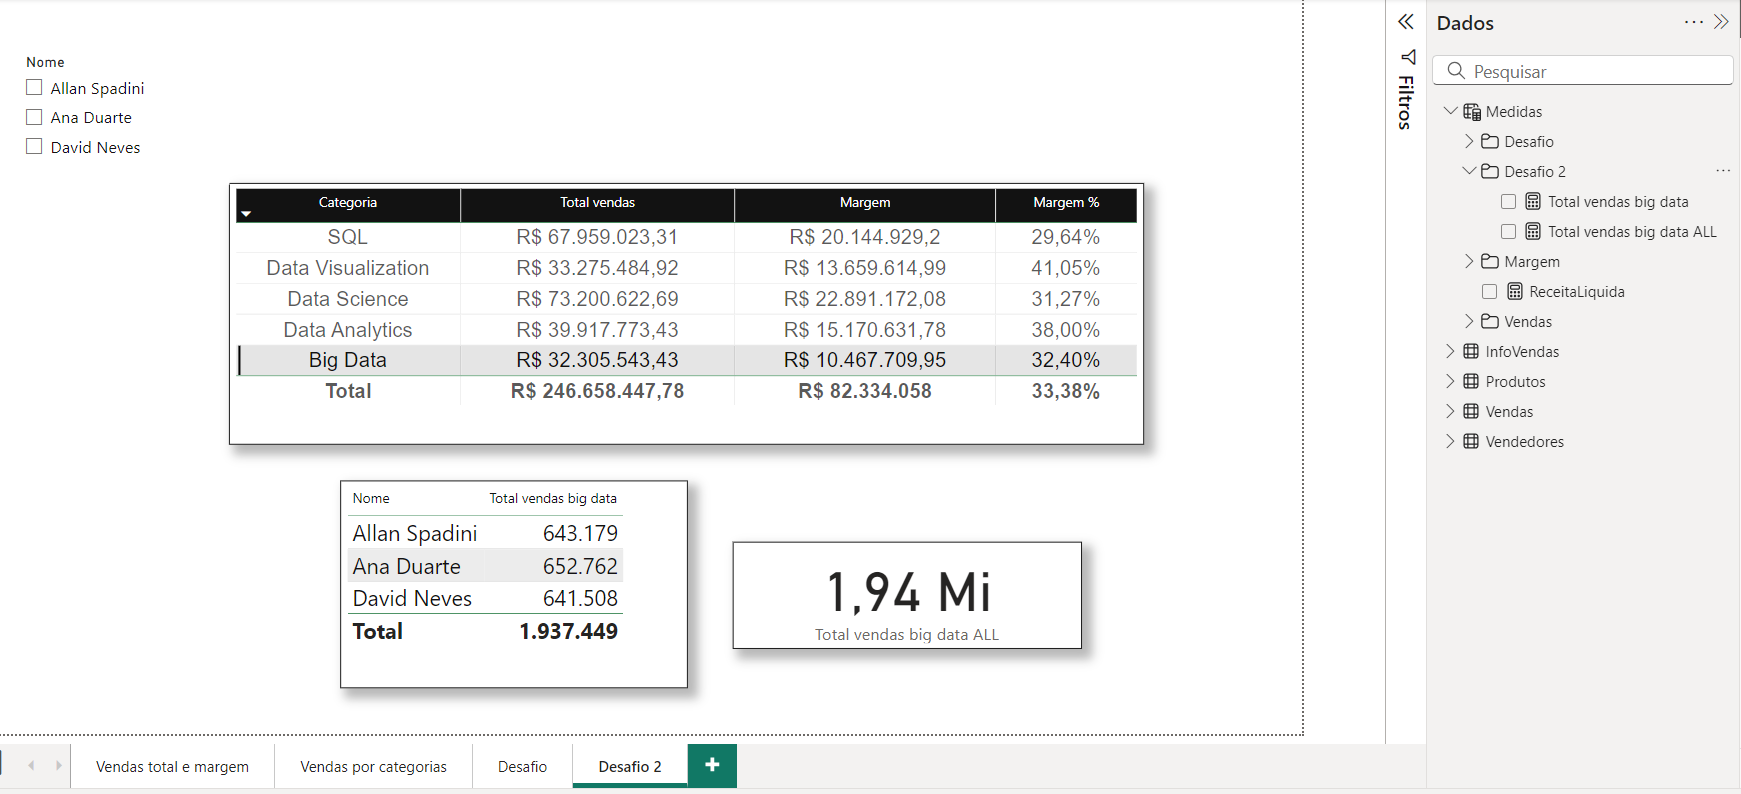Tick the Total vendas big data checkbox

1508,202
